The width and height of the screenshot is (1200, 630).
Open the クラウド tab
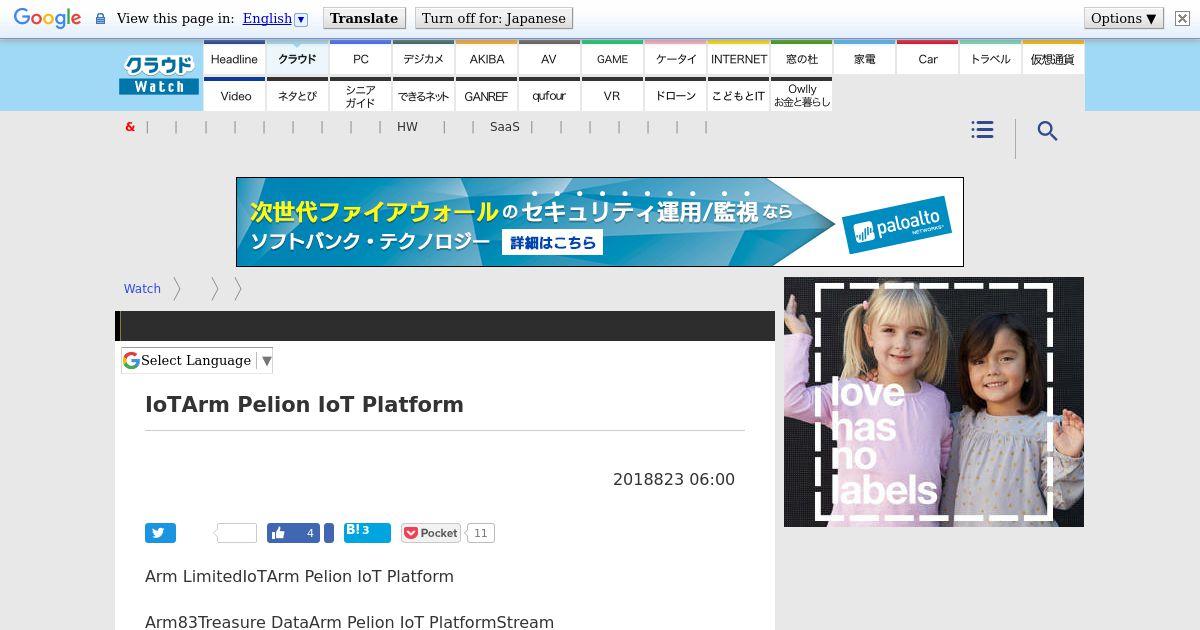[297, 59]
